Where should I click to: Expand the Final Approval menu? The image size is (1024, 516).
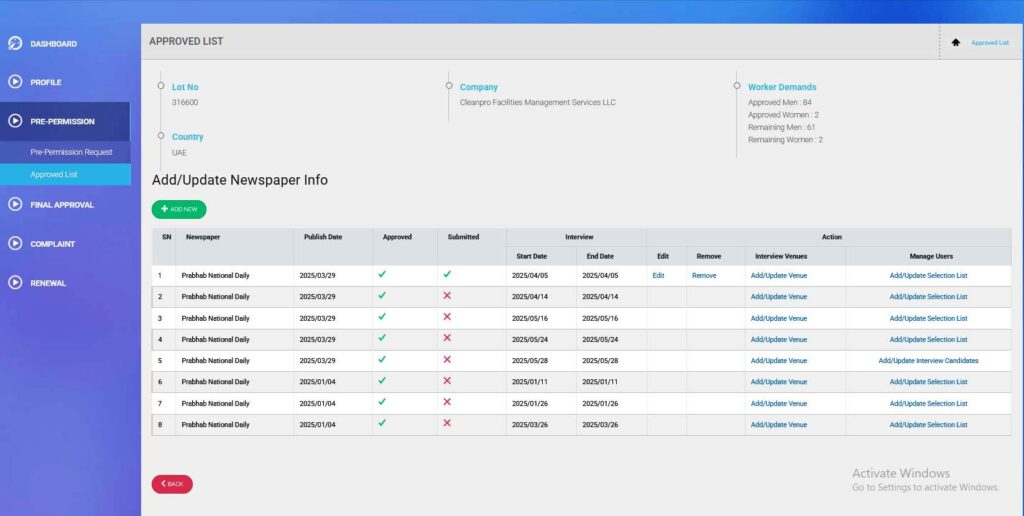(x=62, y=205)
